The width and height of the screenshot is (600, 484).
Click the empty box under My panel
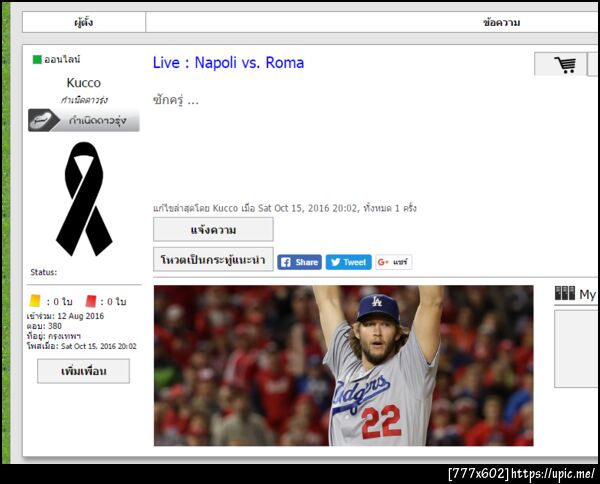click(577, 349)
